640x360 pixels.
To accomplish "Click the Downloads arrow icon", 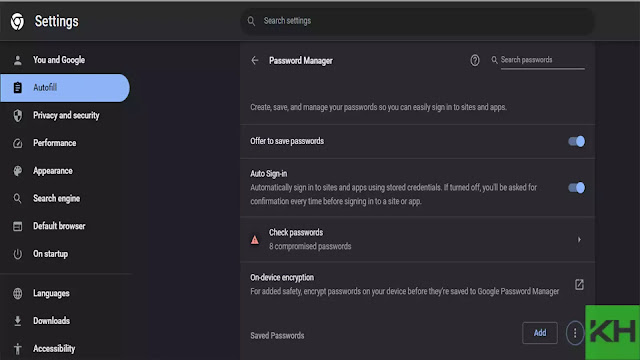I will pyautogui.click(x=18, y=321).
